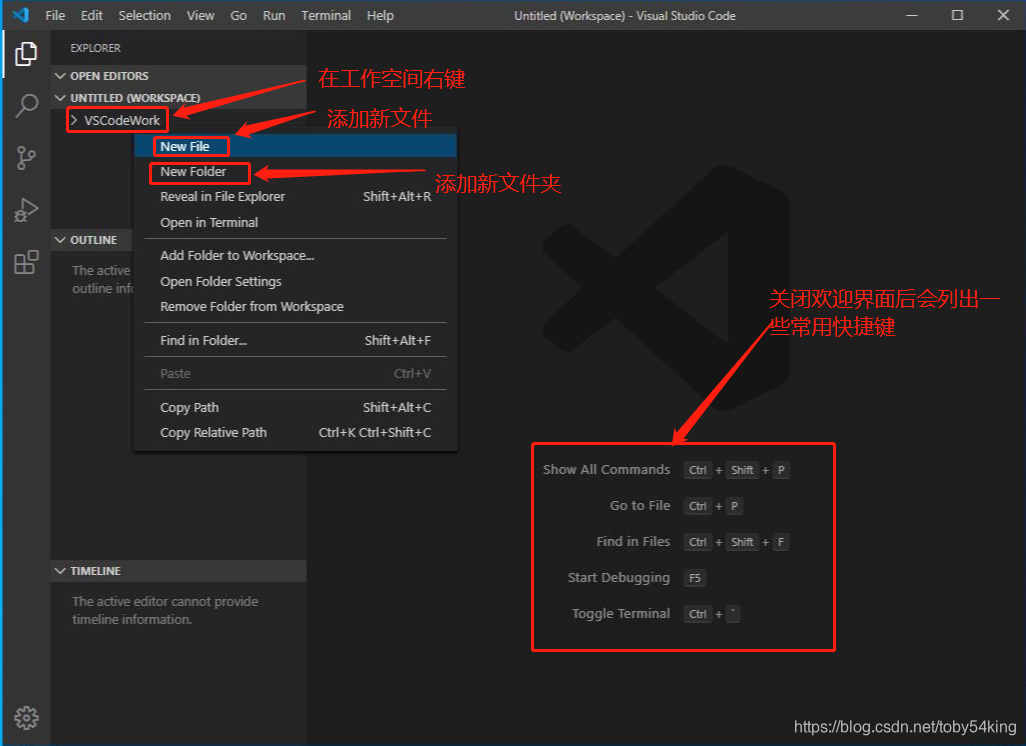Open Run and Debug view icon
This screenshot has width=1026, height=746.
[26, 210]
